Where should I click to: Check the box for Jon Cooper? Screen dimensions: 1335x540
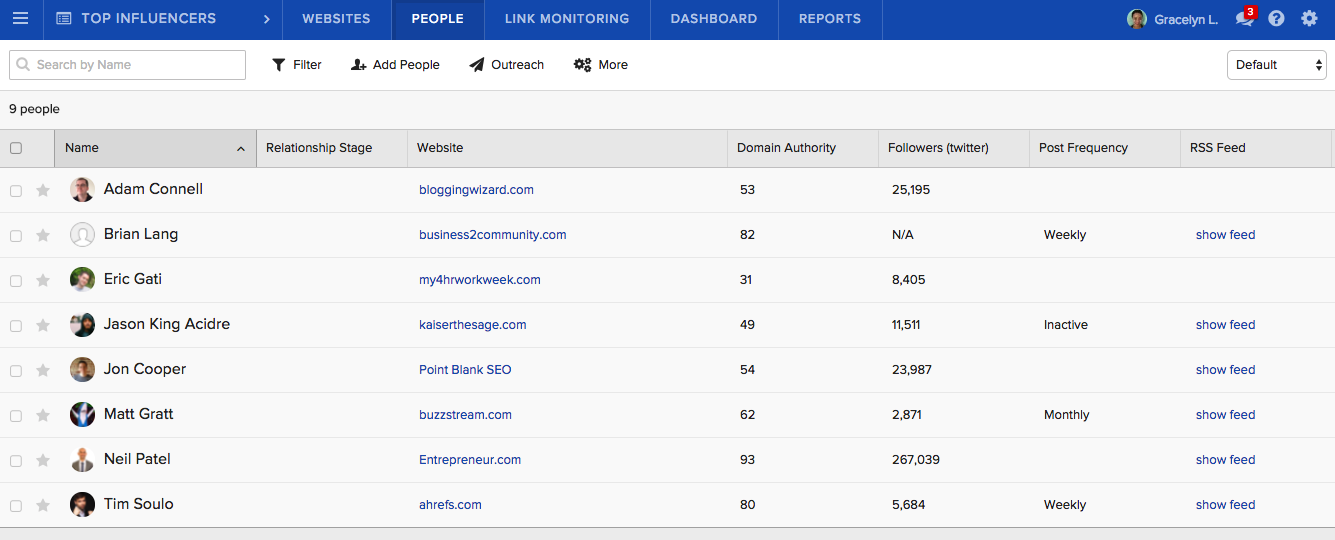click(16, 371)
